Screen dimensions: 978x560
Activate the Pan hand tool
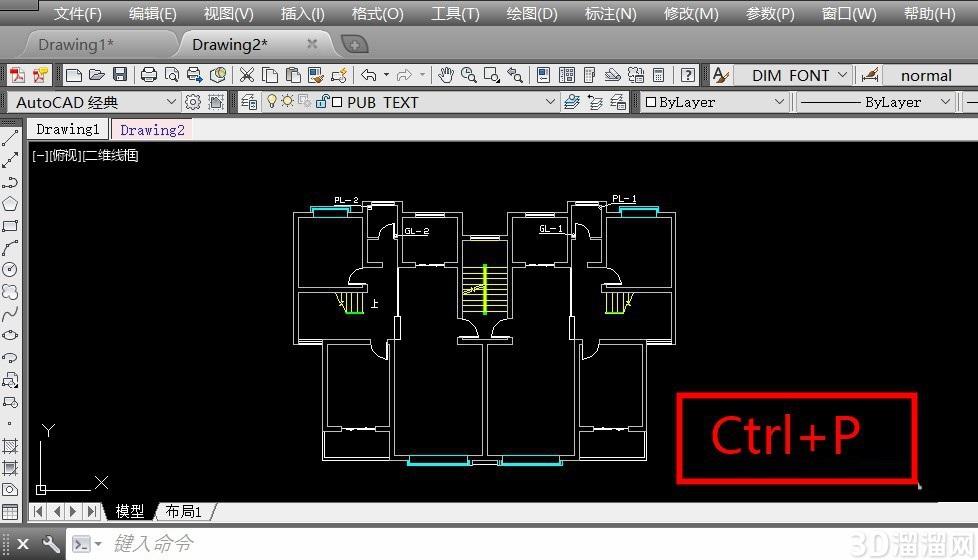(445, 75)
